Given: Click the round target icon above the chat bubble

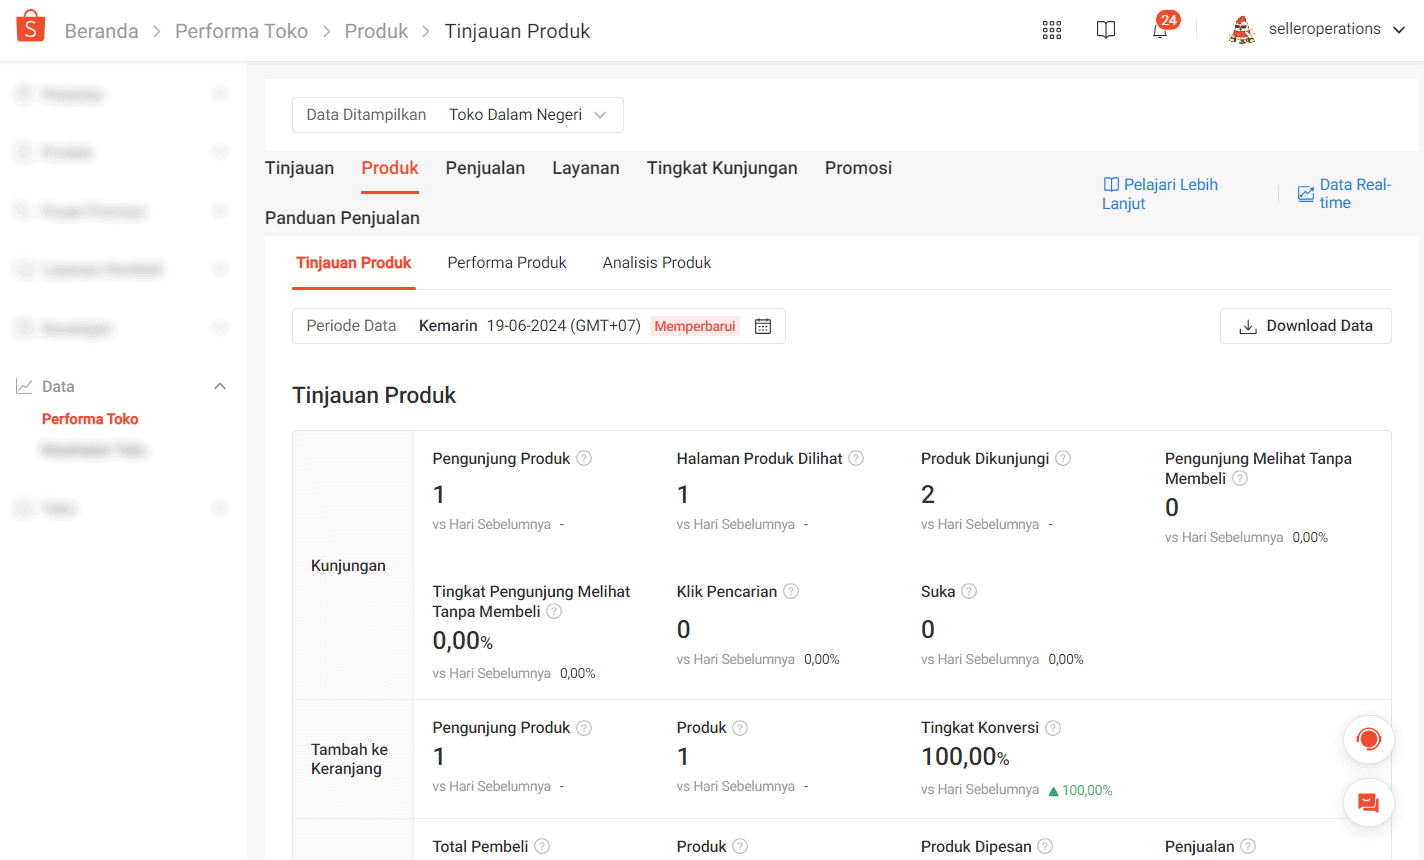Looking at the screenshot, I should [1368, 739].
